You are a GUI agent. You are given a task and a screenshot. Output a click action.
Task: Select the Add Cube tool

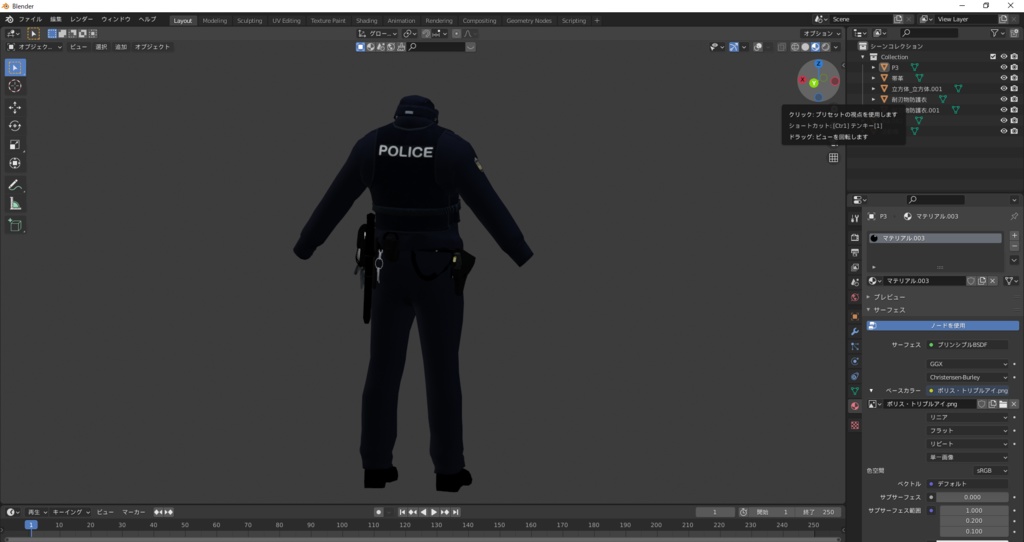click(15, 225)
